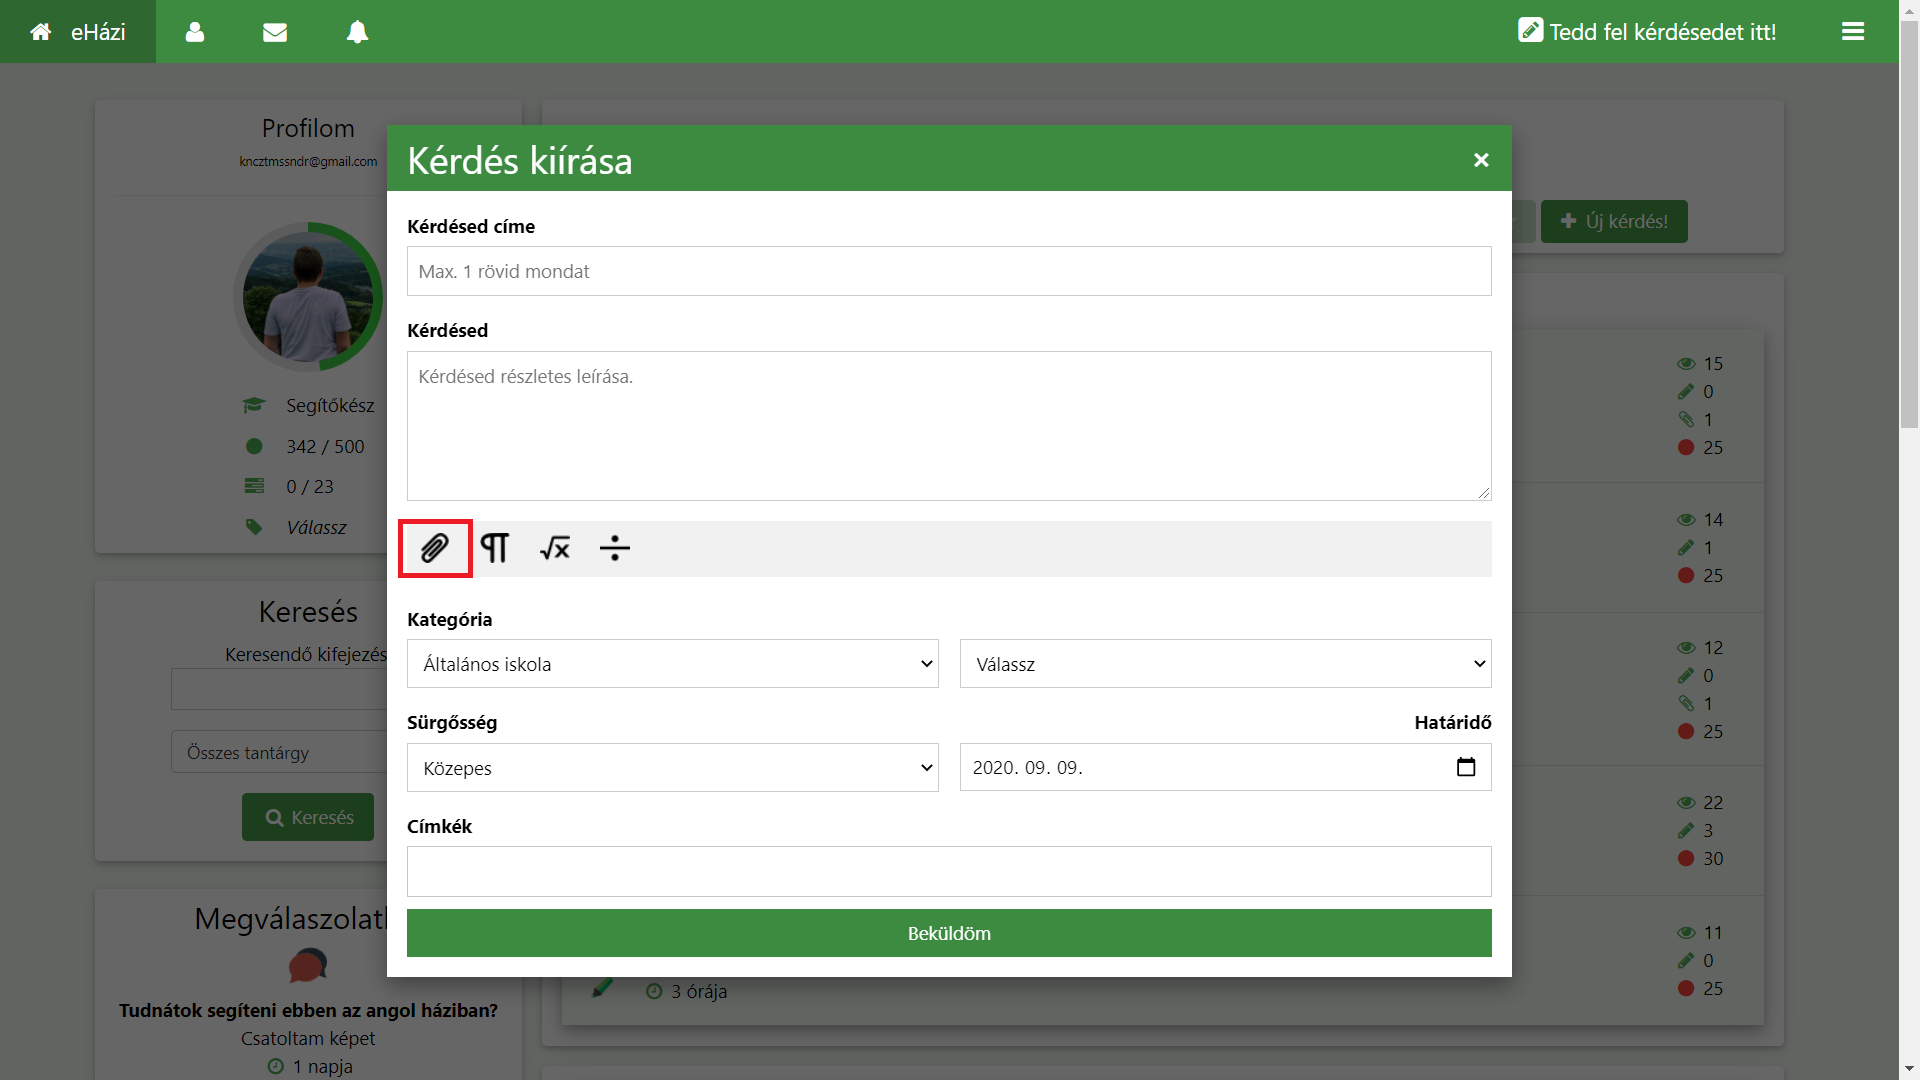Click the Új kérdés! button
This screenshot has width=1920, height=1080.
click(1614, 221)
